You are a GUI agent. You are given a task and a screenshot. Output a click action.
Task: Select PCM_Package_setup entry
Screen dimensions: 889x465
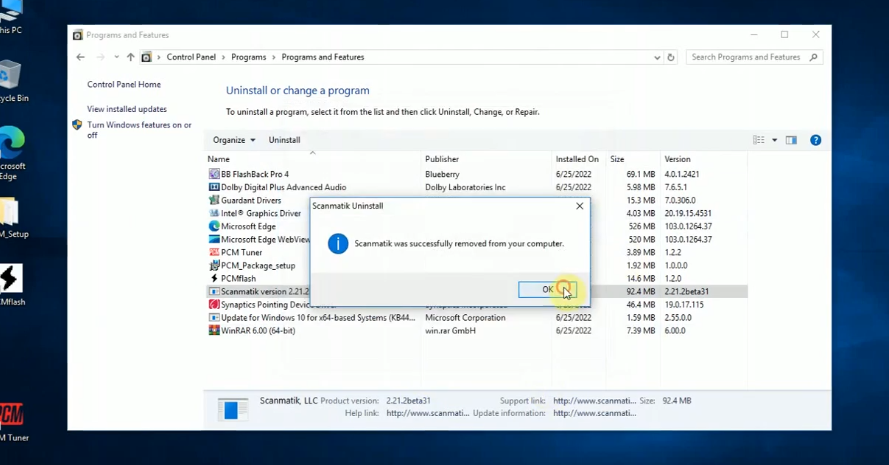pos(257,265)
